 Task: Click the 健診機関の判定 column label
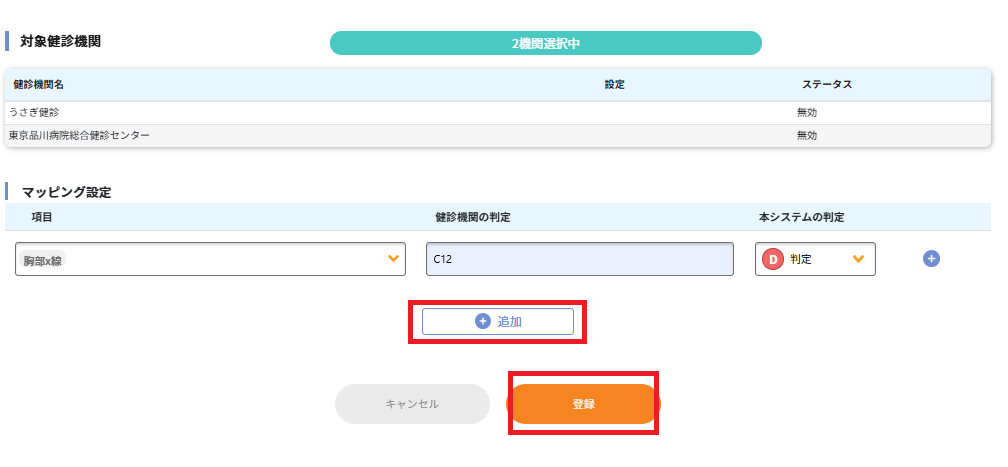click(473, 217)
